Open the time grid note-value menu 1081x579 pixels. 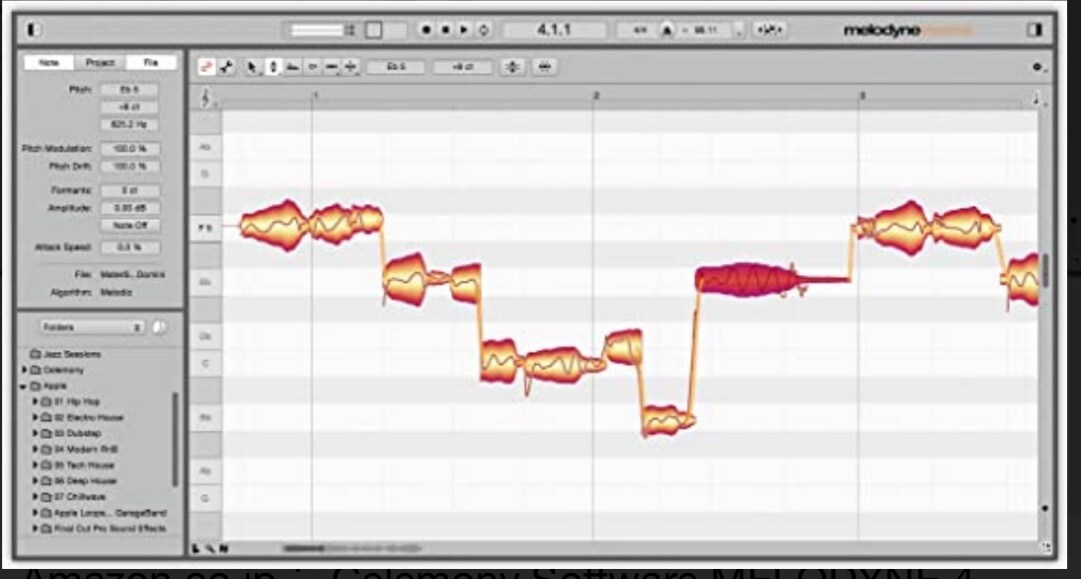pyautogui.click(x=1039, y=100)
